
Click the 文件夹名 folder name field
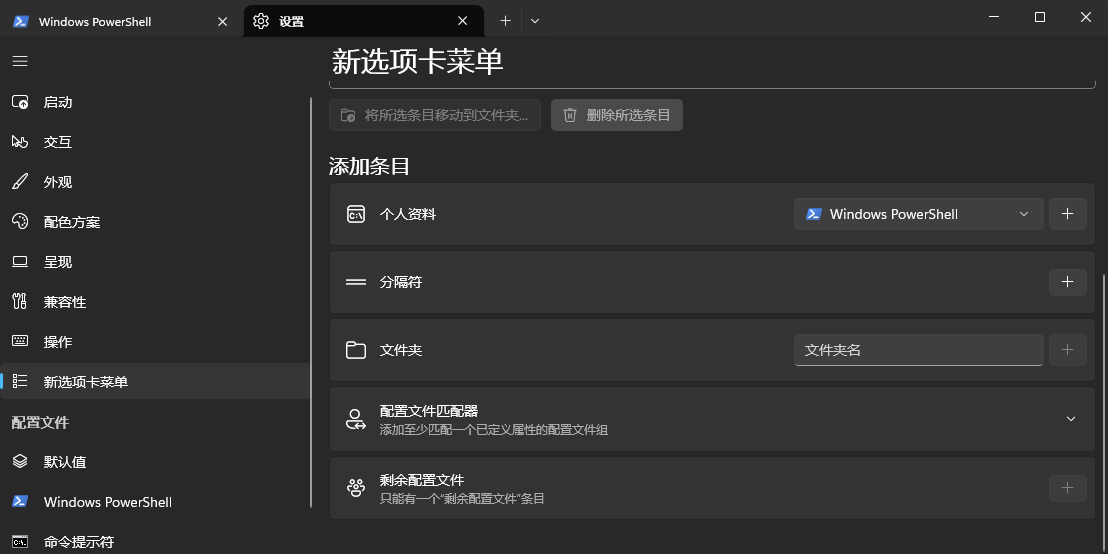[x=918, y=350]
